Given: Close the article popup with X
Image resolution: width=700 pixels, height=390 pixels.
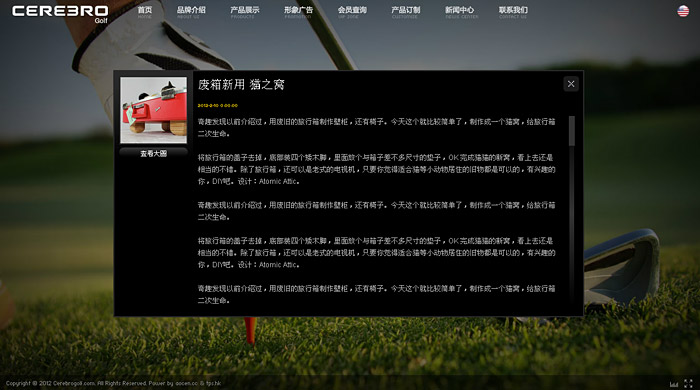Looking at the screenshot, I should pos(571,84).
